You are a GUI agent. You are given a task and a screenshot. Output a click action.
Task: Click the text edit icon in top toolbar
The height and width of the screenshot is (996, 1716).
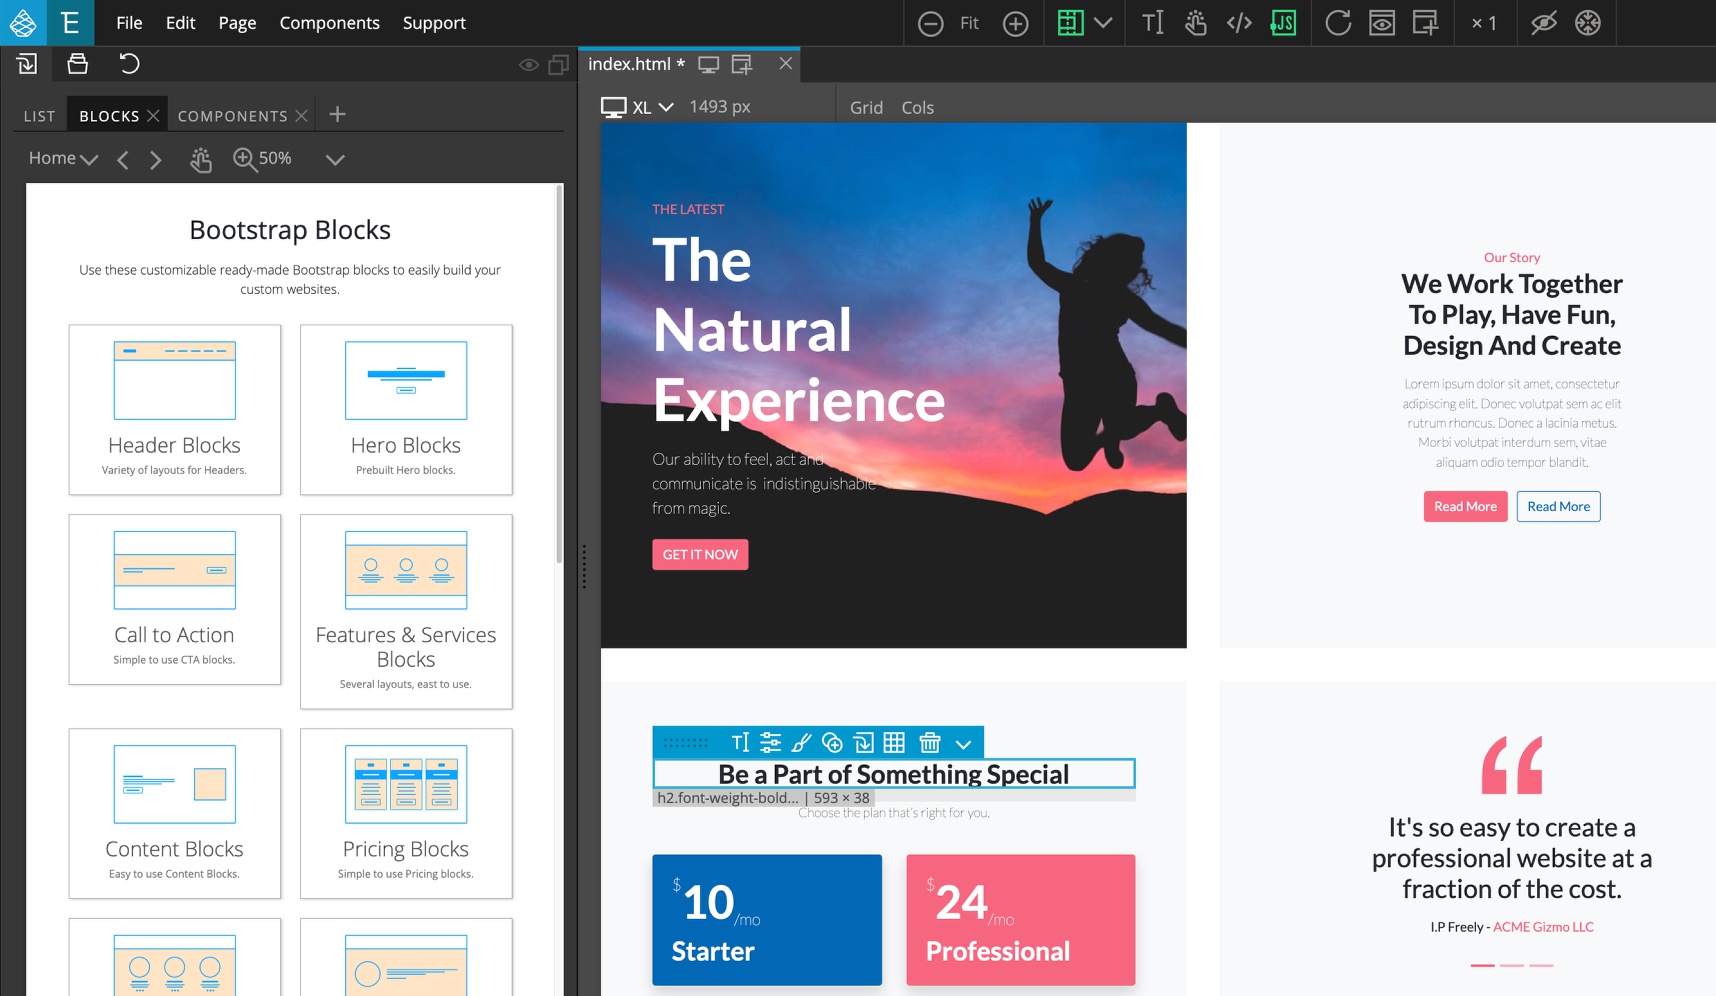tap(1152, 23)
